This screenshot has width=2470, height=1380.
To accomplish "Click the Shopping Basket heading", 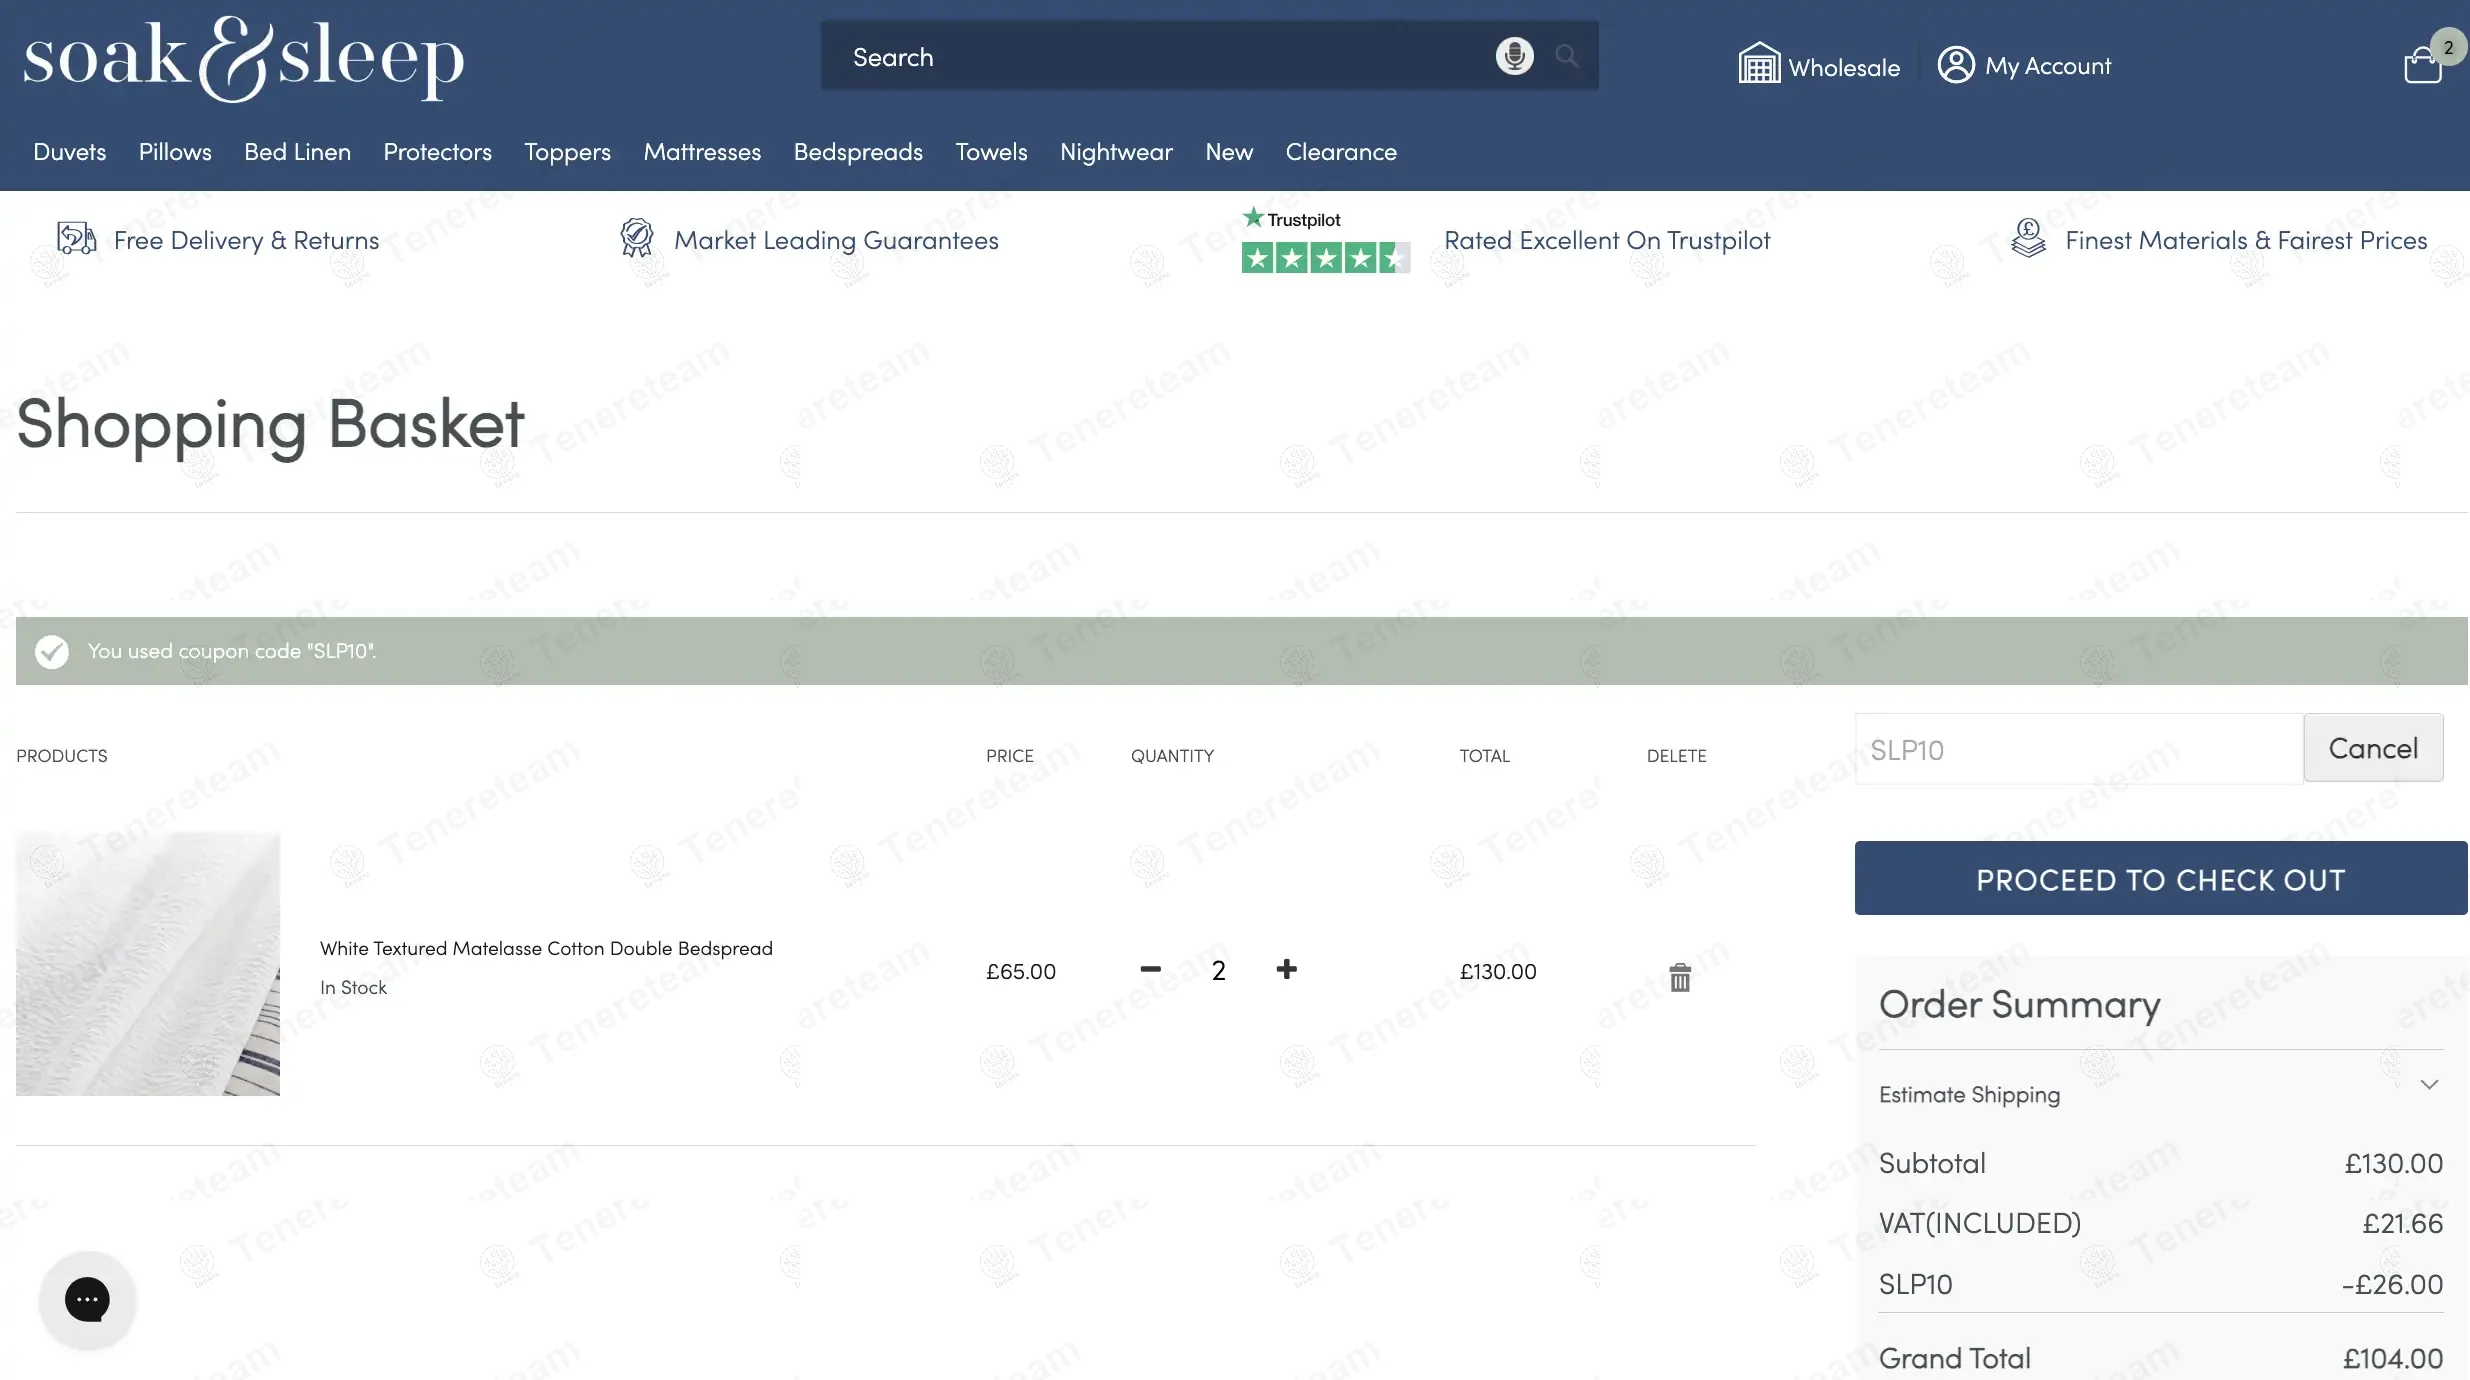I will (x=270, y=423).
